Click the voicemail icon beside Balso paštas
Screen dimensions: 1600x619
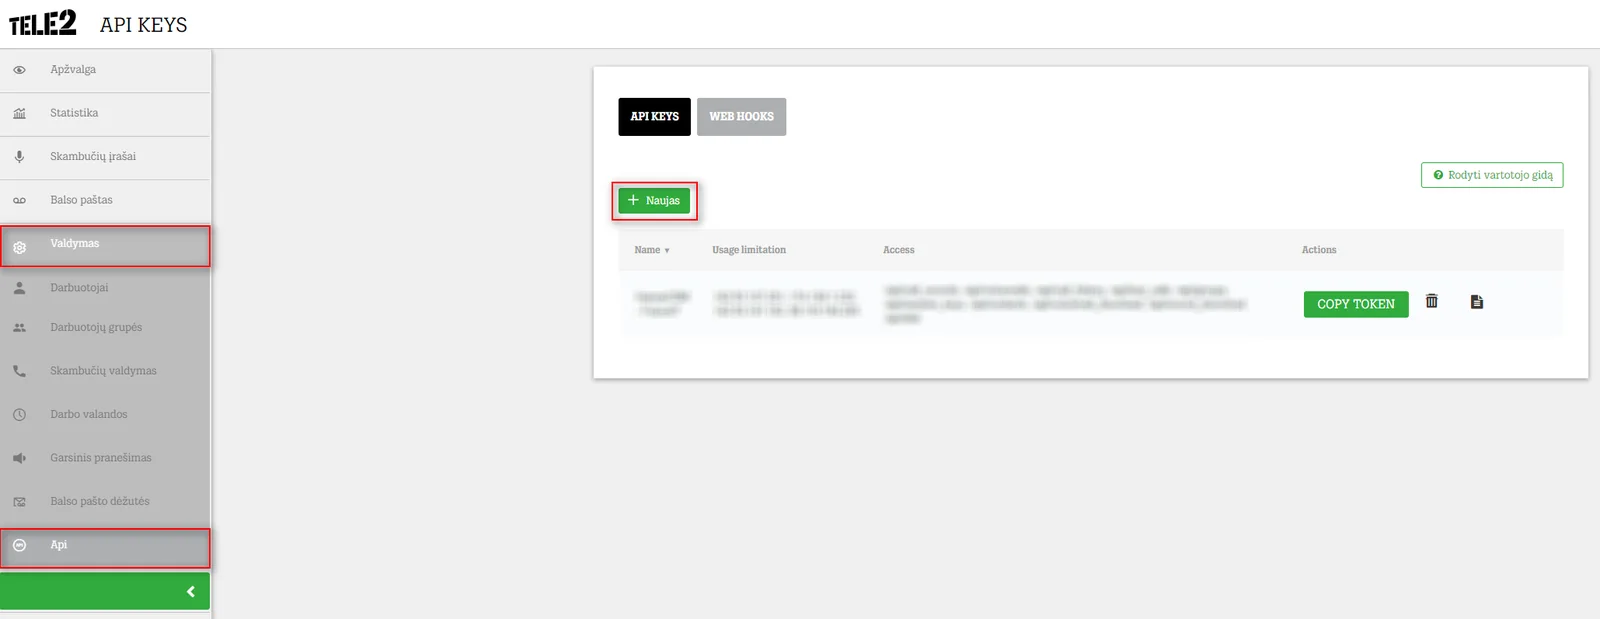coord(19,201)
